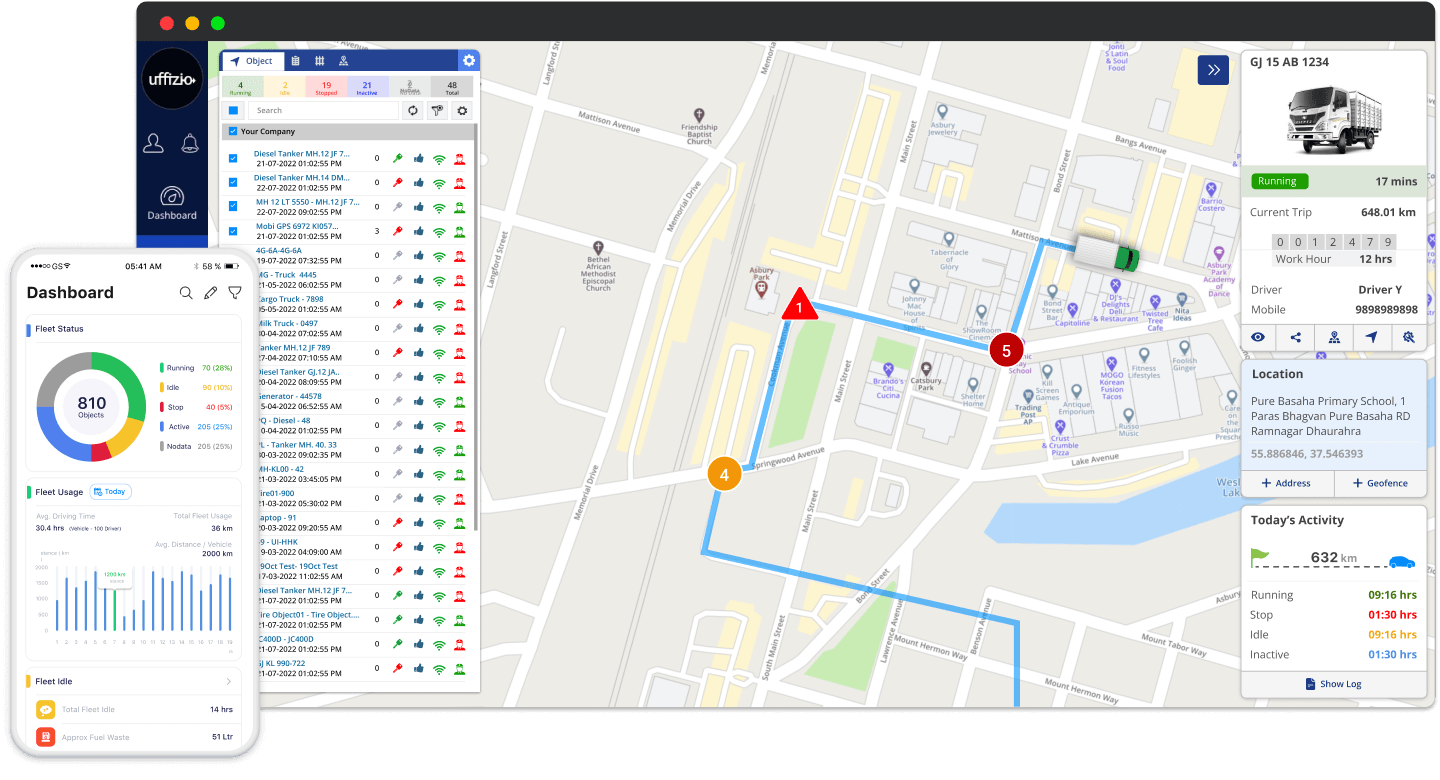The width and height of the screenshot is (1440, 780).
Task: Open the filter funnel next to search
Action: (436, 111)
